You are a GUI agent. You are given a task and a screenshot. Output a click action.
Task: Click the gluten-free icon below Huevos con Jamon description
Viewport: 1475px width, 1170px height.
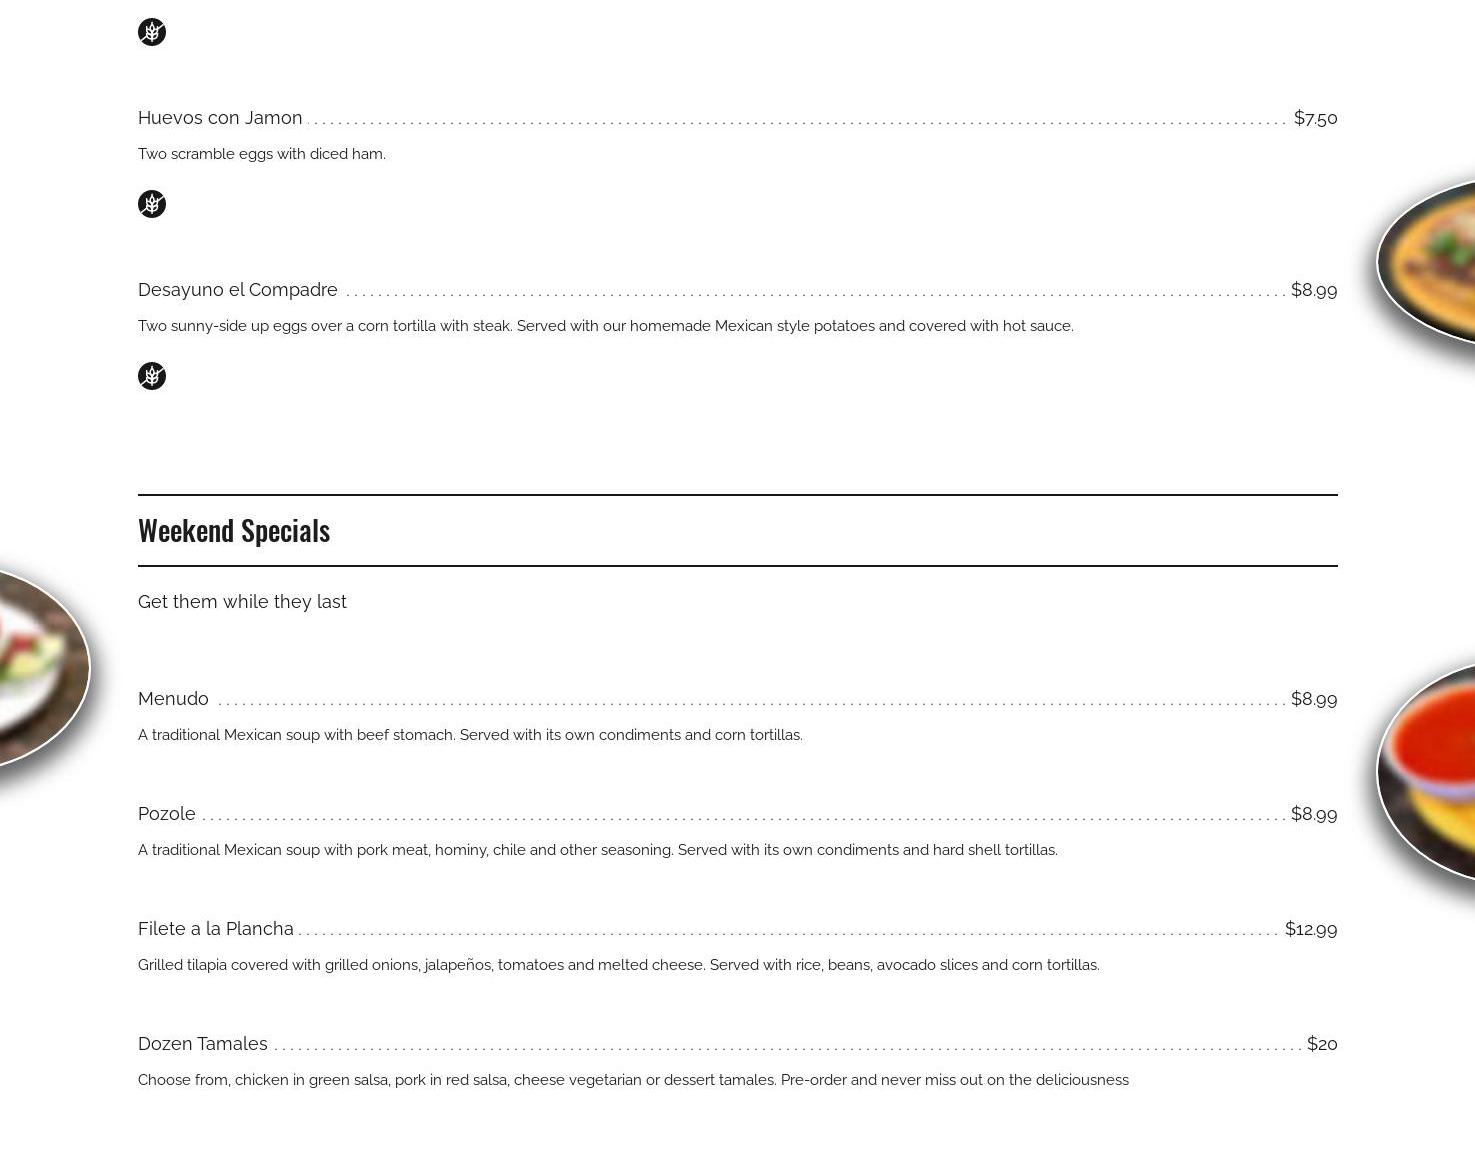[152, 204]
